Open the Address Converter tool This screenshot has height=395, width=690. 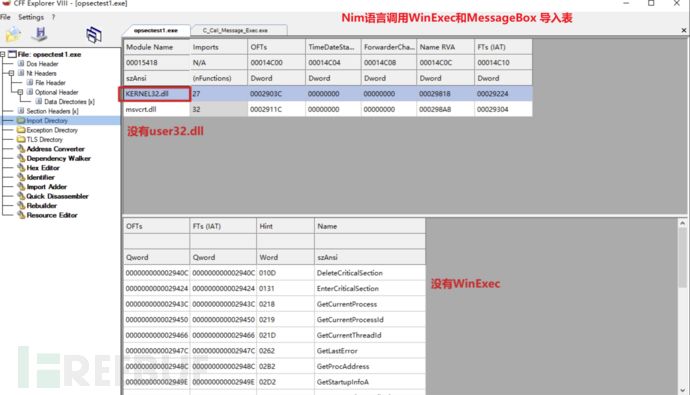pos(55,149)
